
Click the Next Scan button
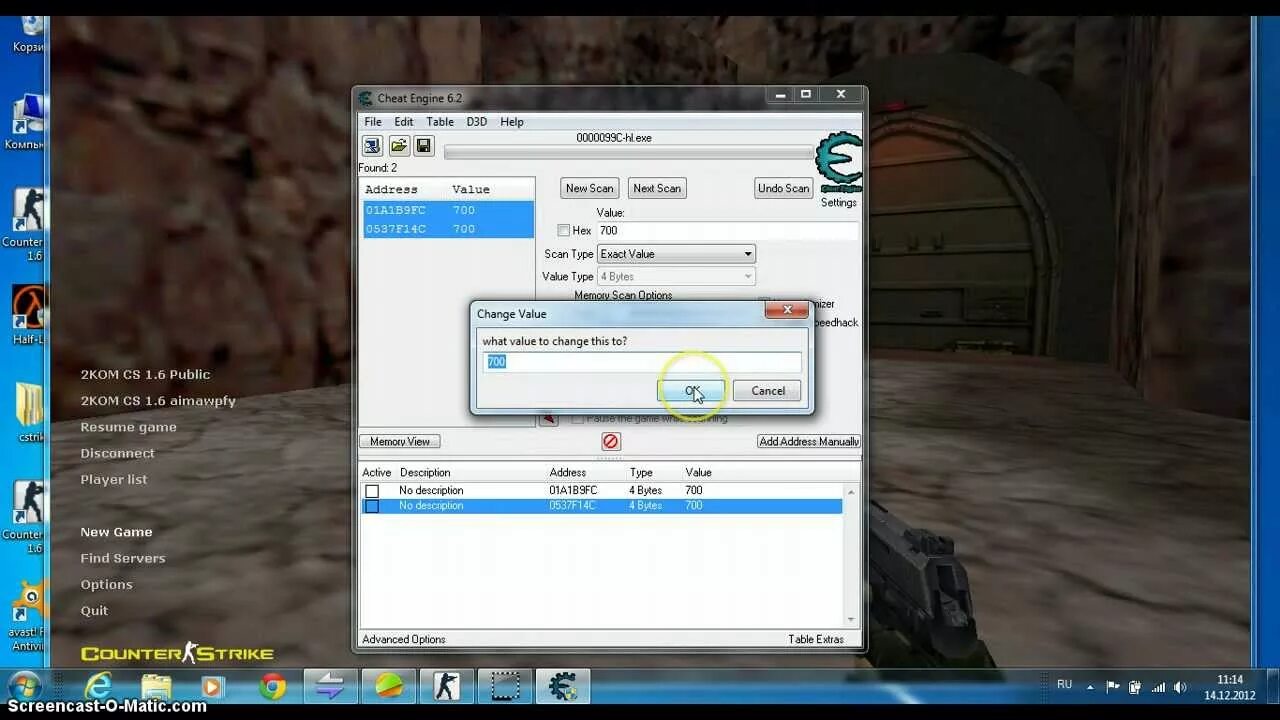coord(657,188)
